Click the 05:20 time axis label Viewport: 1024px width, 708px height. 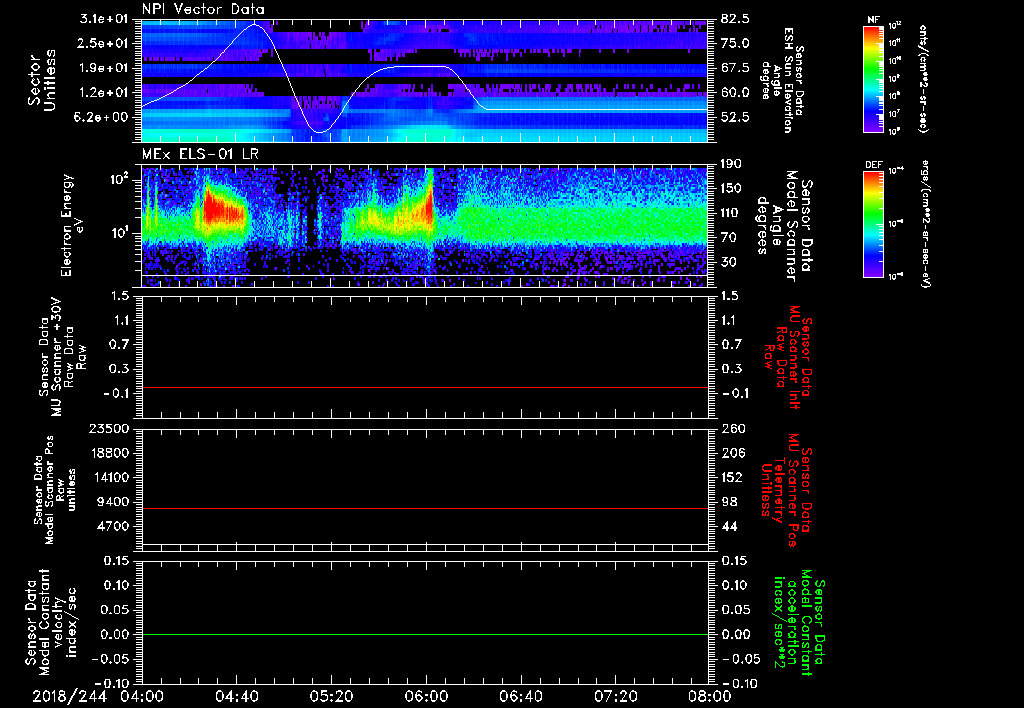pyautogui.click(x=331, y=695)
